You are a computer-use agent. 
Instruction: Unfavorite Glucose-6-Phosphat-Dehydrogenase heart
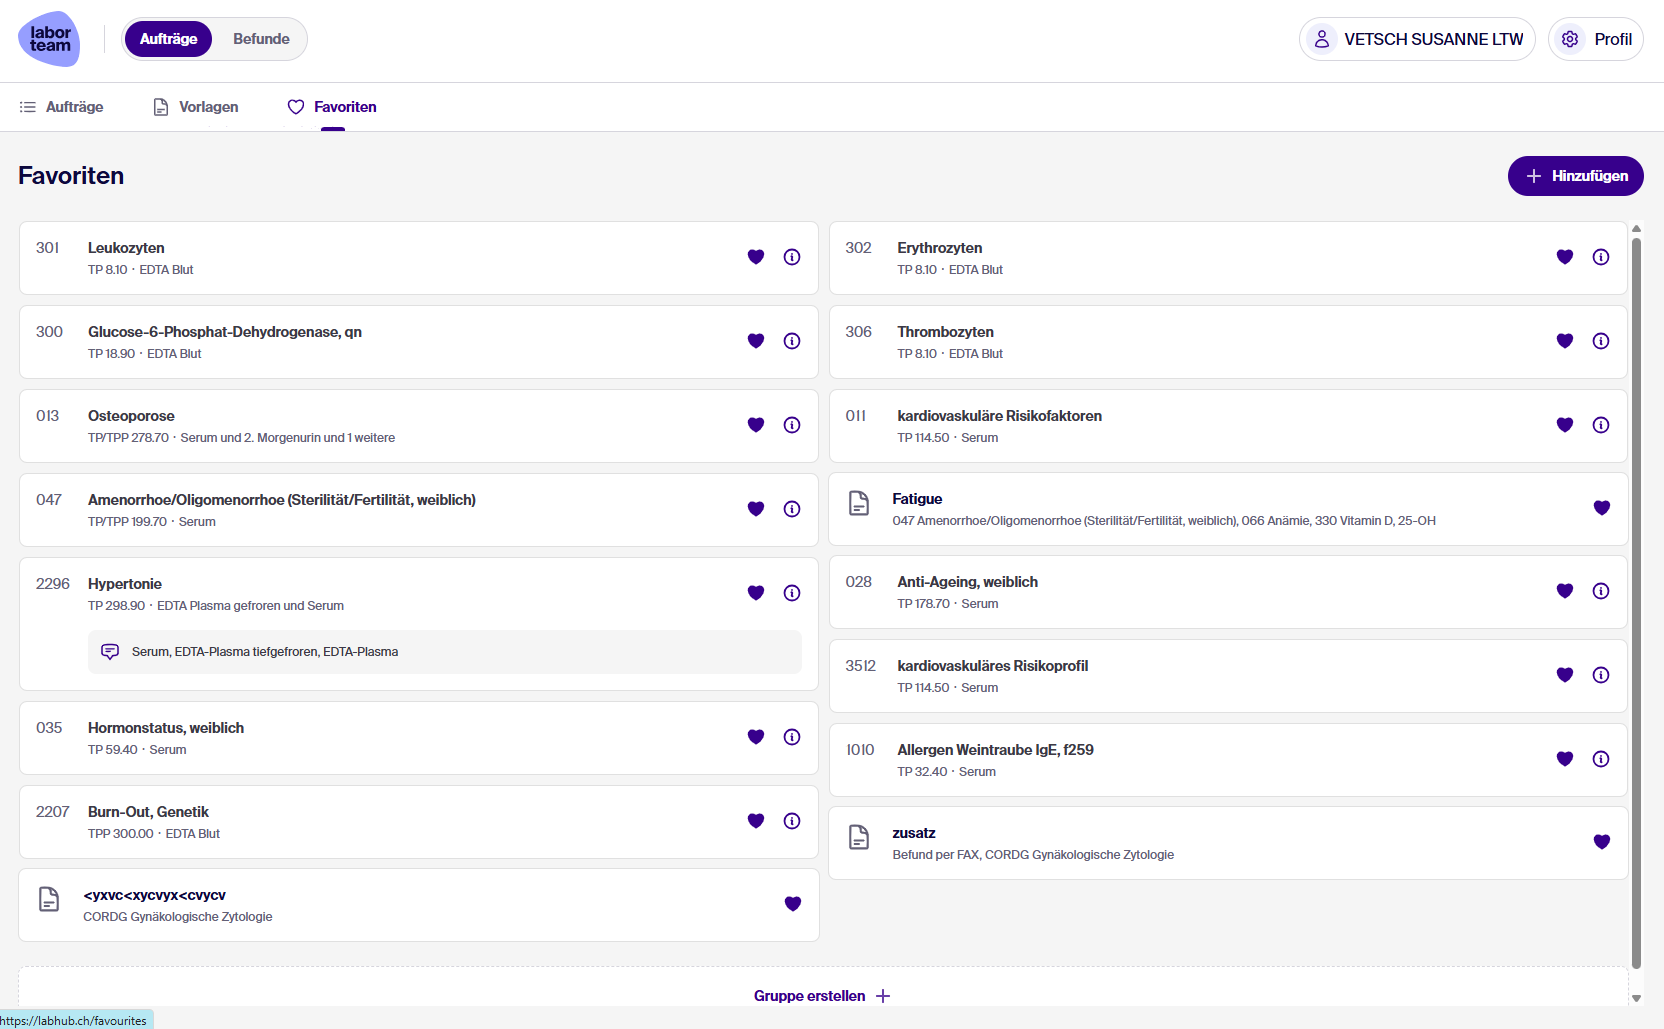756,341
